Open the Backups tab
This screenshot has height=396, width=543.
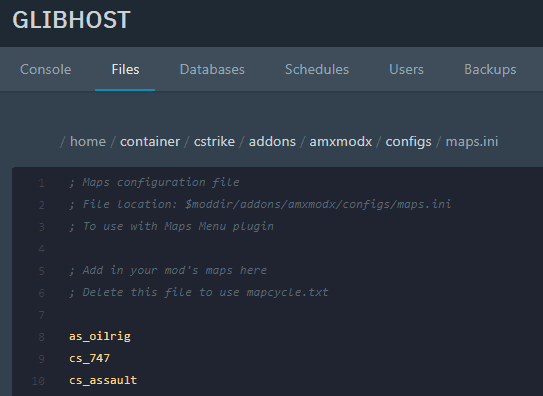490,69
